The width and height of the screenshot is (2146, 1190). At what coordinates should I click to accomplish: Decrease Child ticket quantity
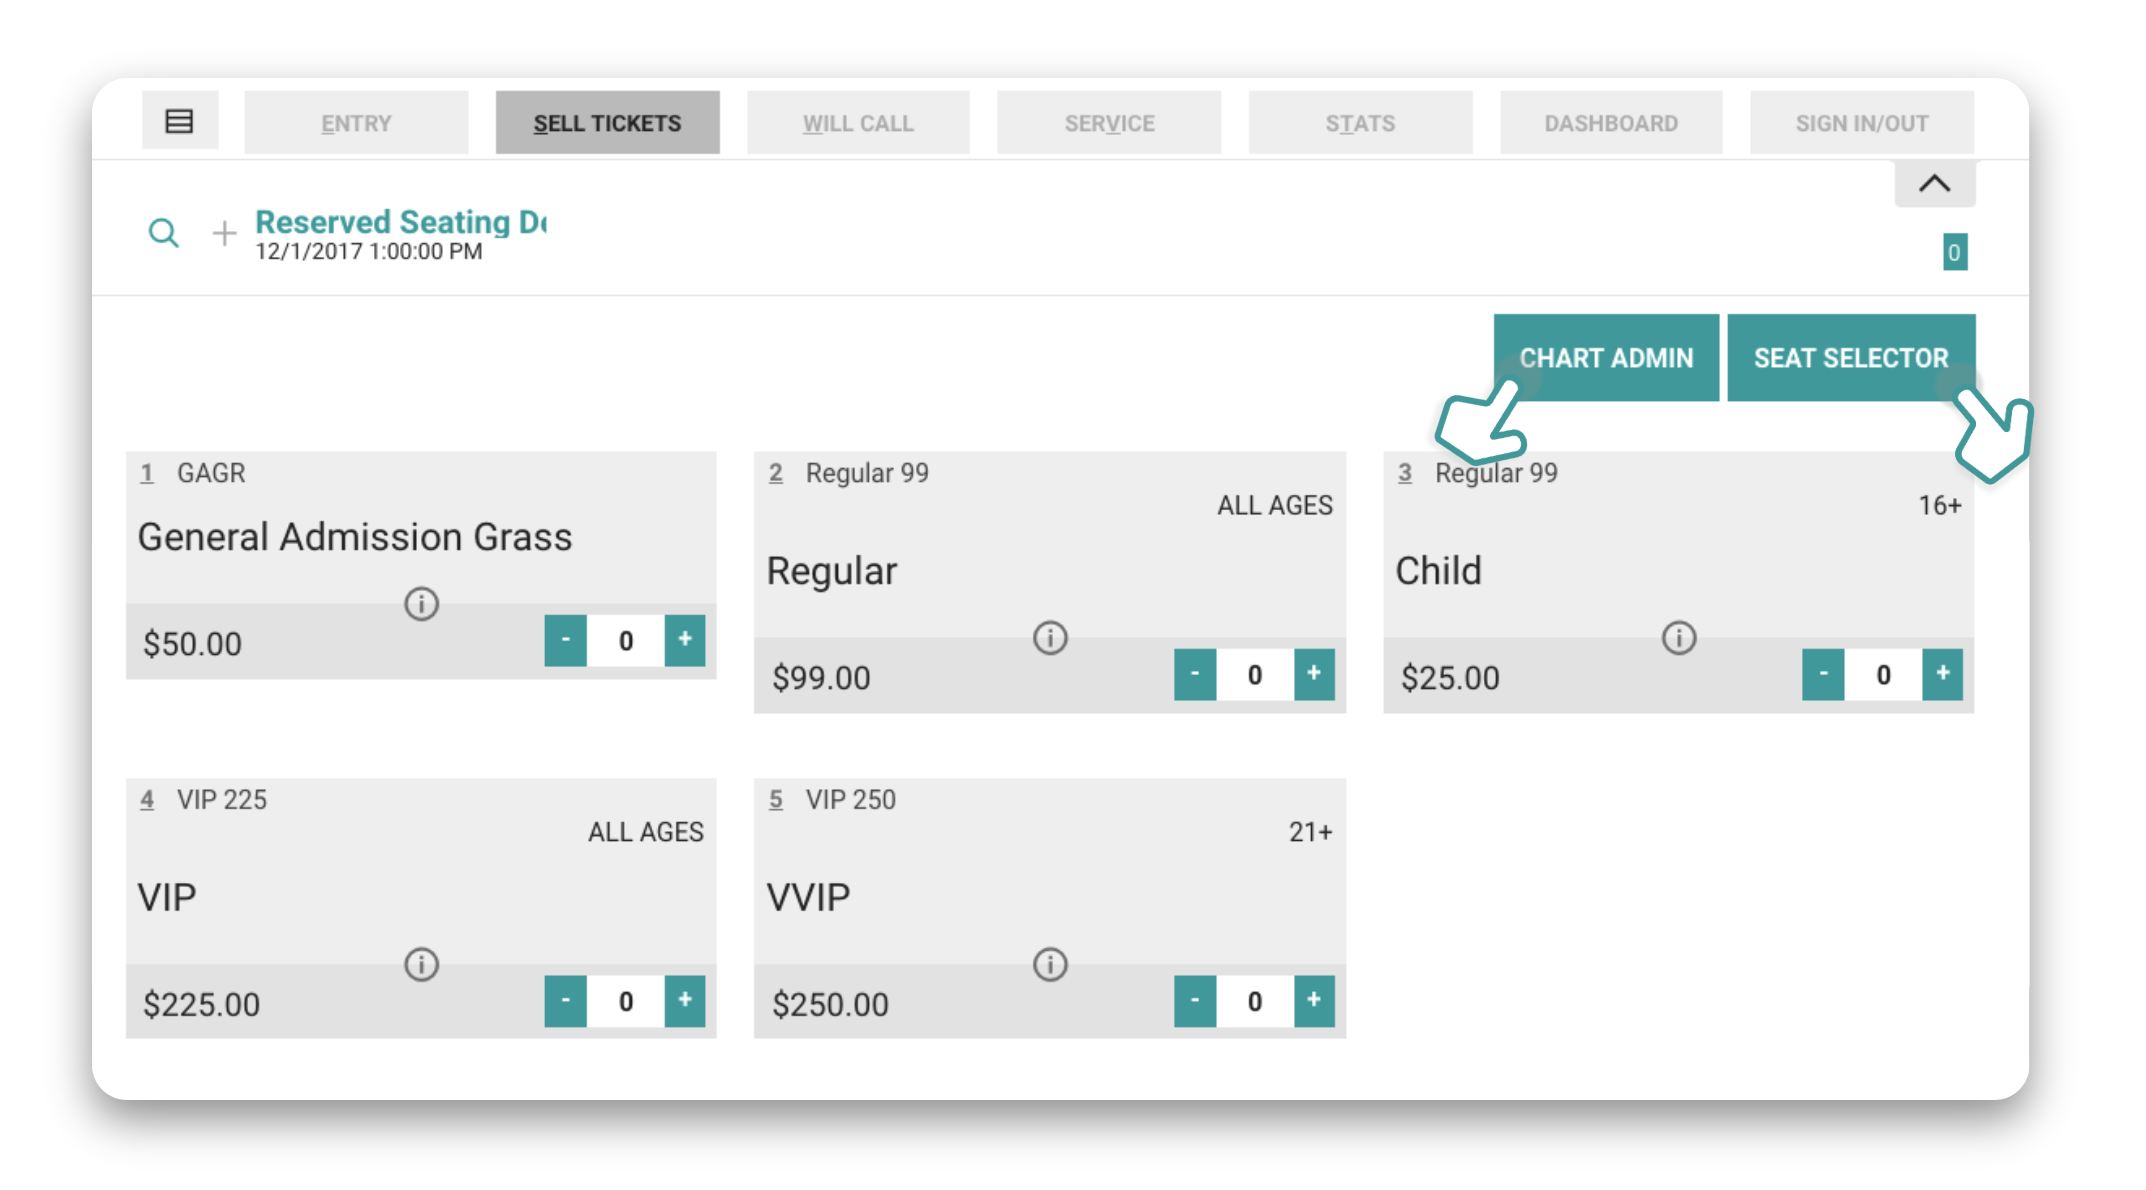click(1823, 674)
